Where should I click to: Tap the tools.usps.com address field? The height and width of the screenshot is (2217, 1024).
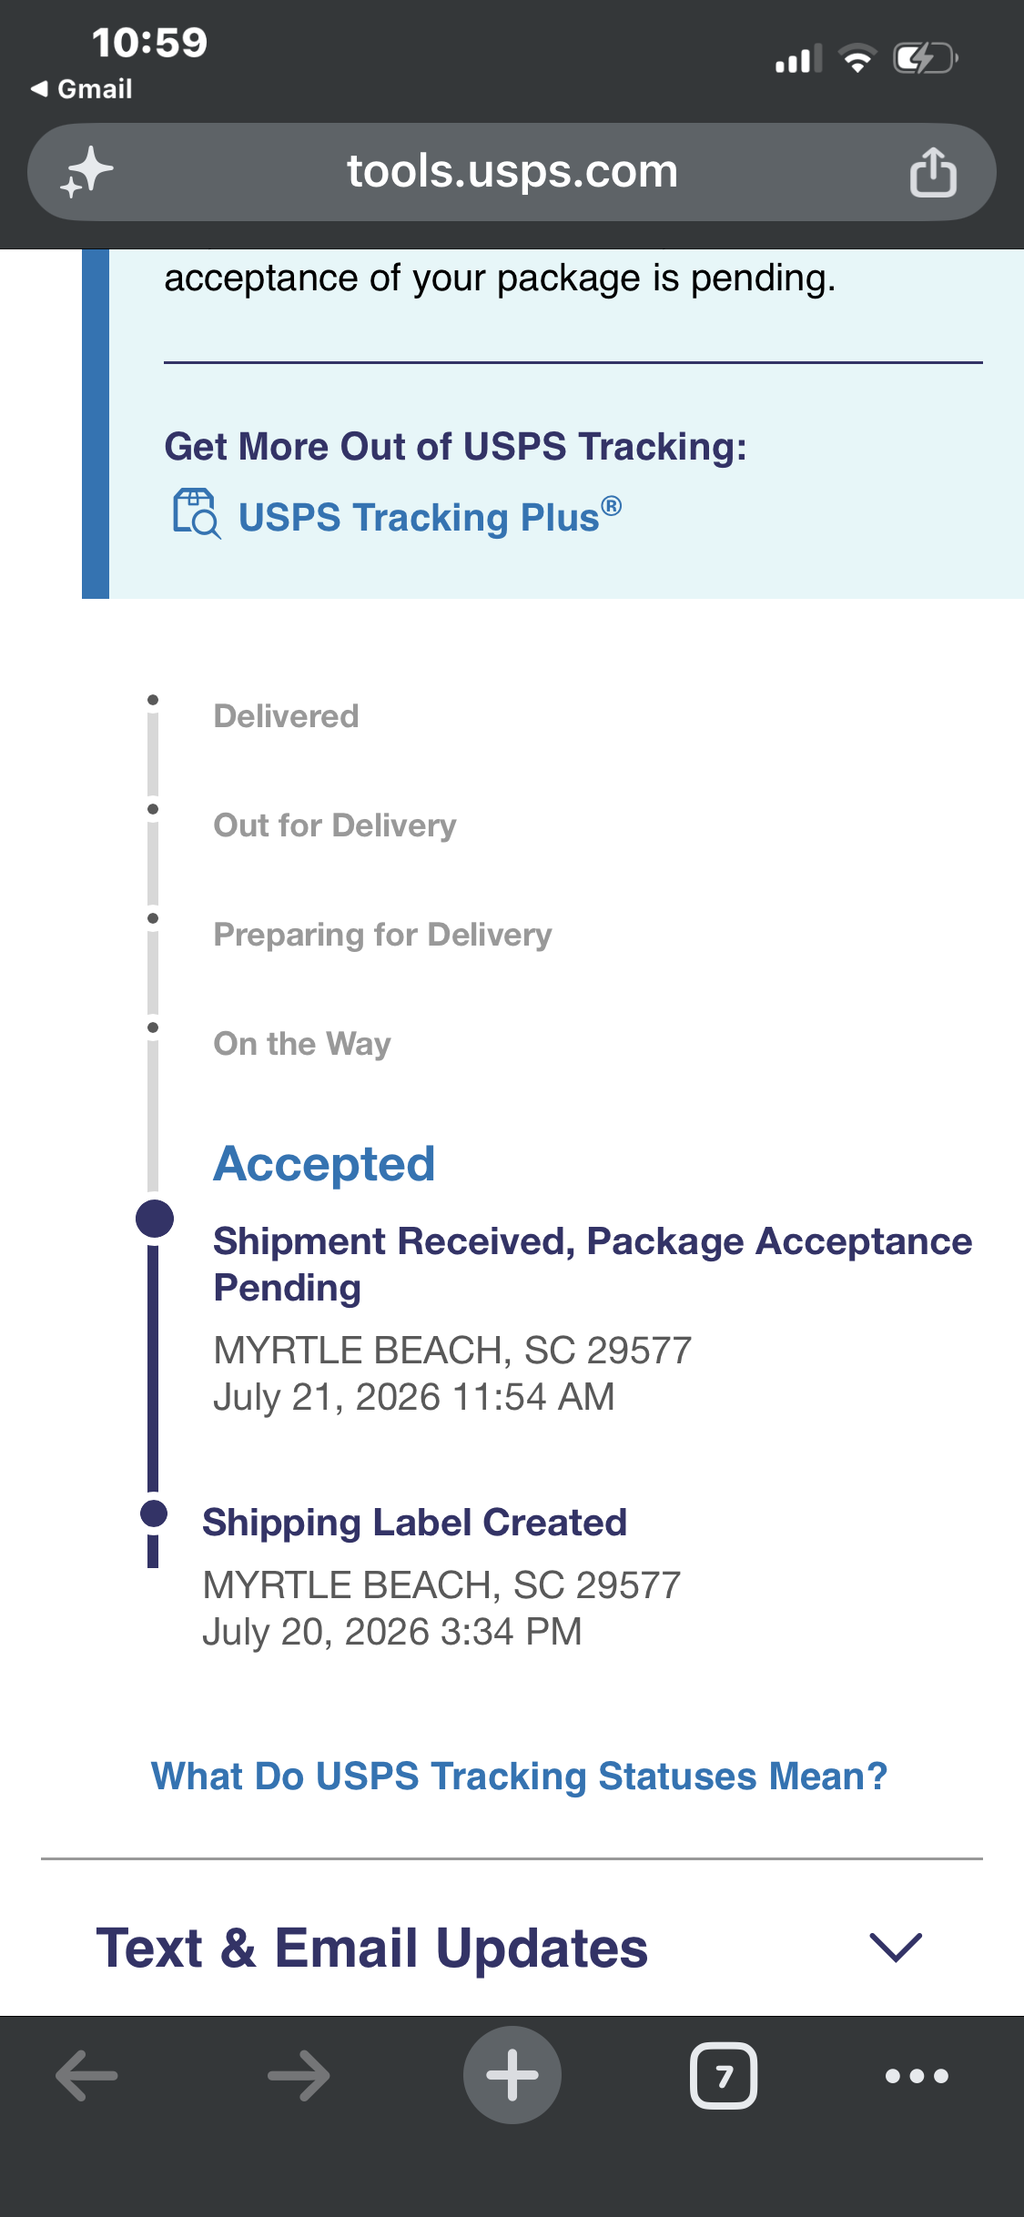pos(512,172)
